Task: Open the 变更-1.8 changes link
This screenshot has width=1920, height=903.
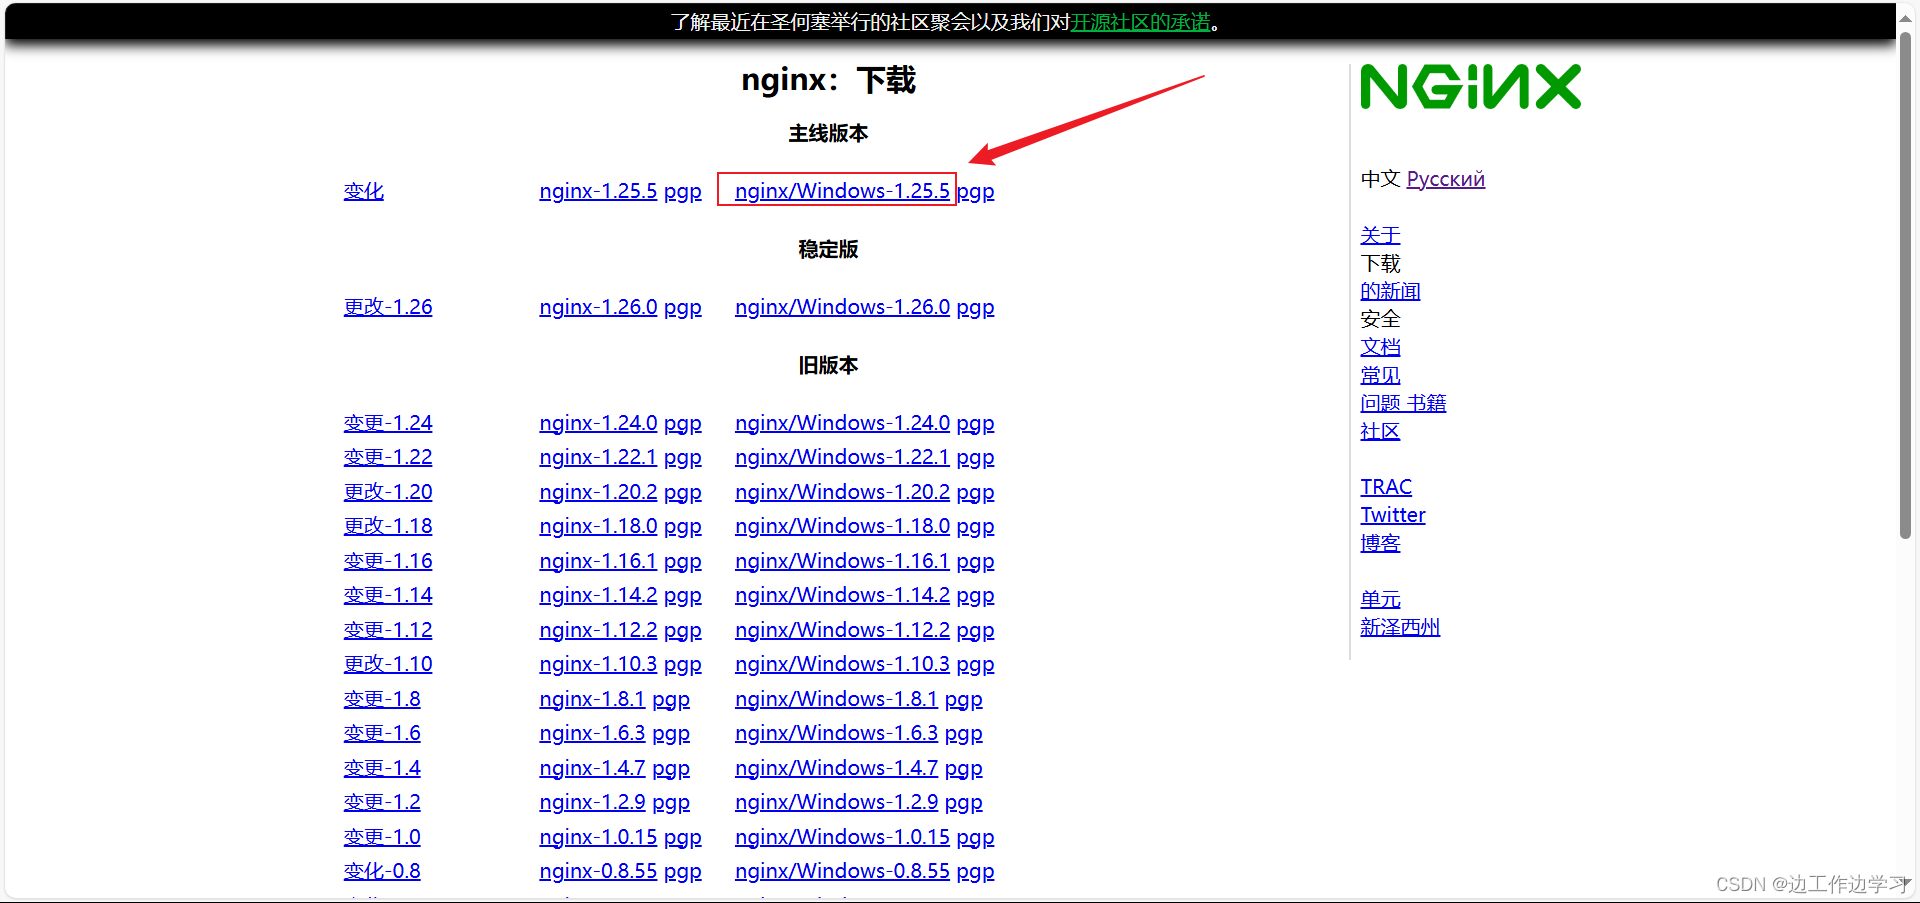Action: coord(382,699)
